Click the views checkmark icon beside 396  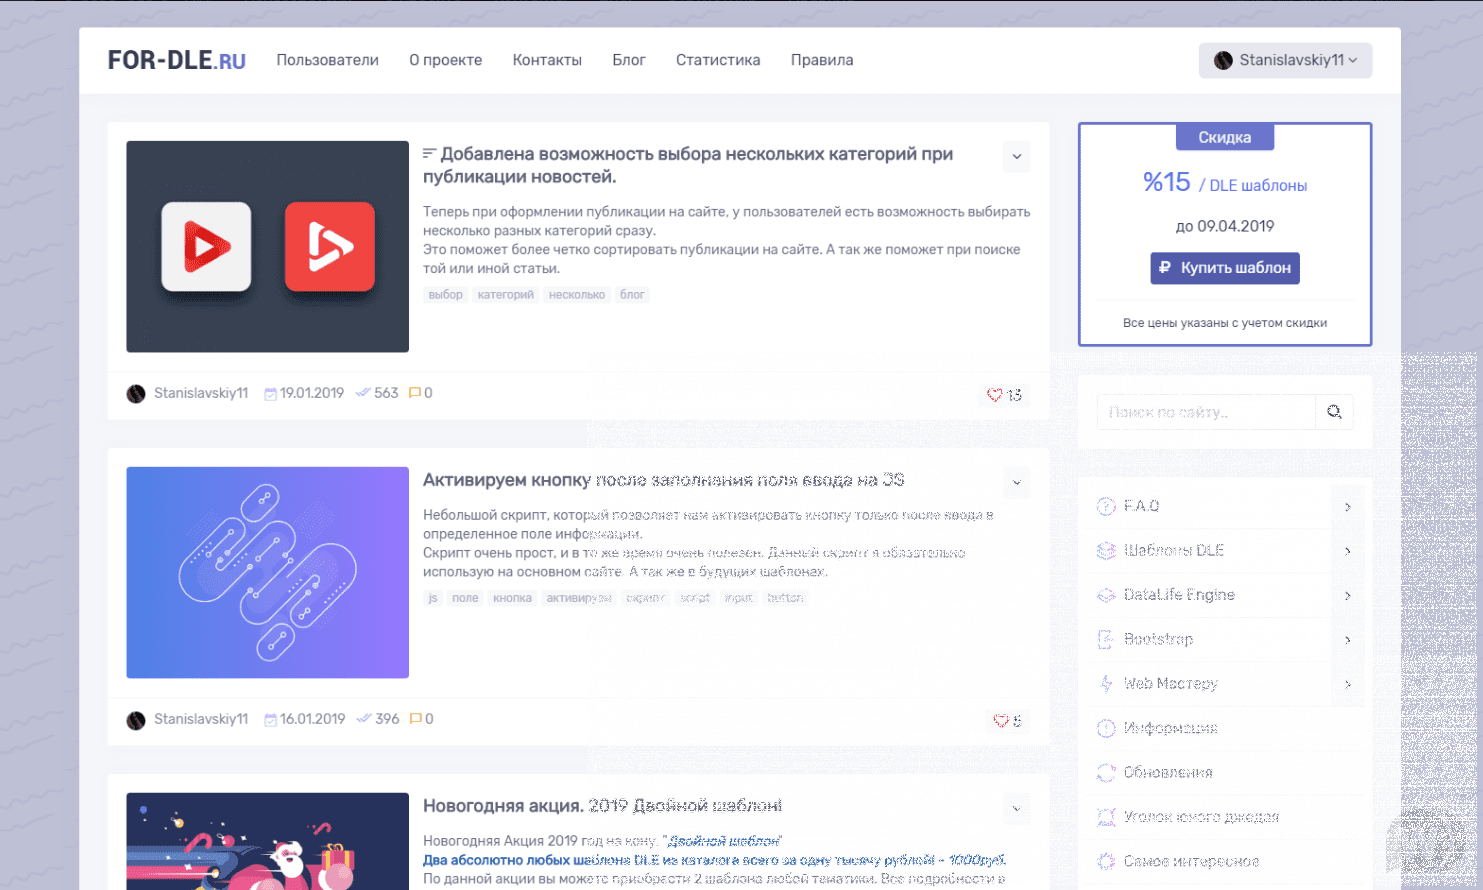(364, 719)
